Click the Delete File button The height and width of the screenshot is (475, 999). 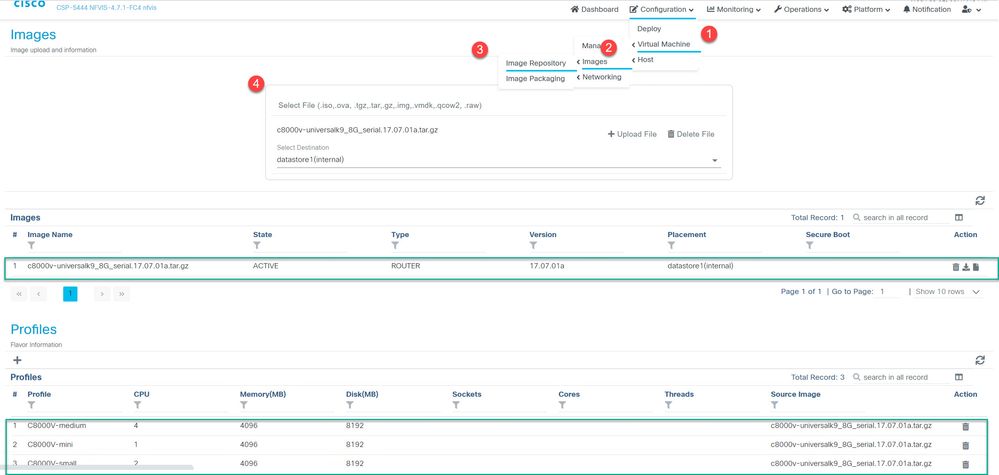tap(691, 134)
